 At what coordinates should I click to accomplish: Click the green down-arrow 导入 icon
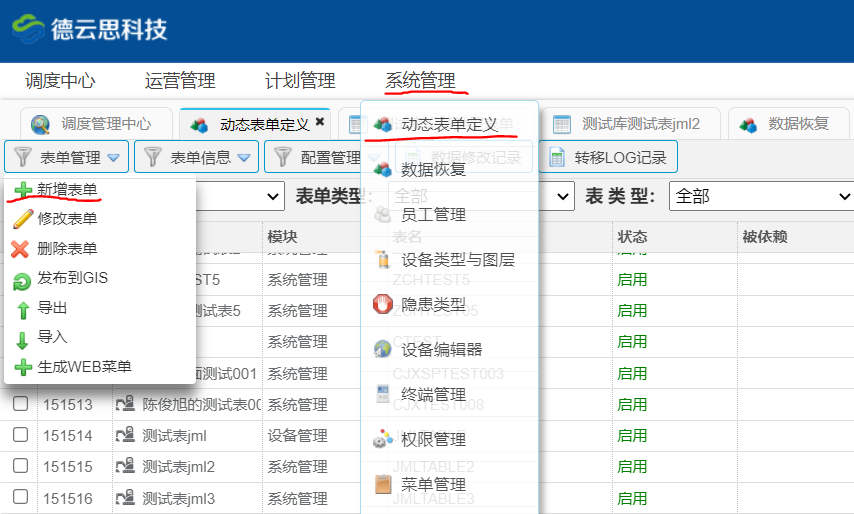[x=22, y=338]
